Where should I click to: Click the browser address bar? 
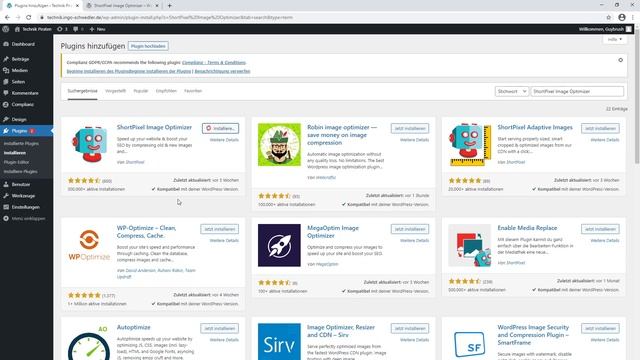[x=318, y=18]
